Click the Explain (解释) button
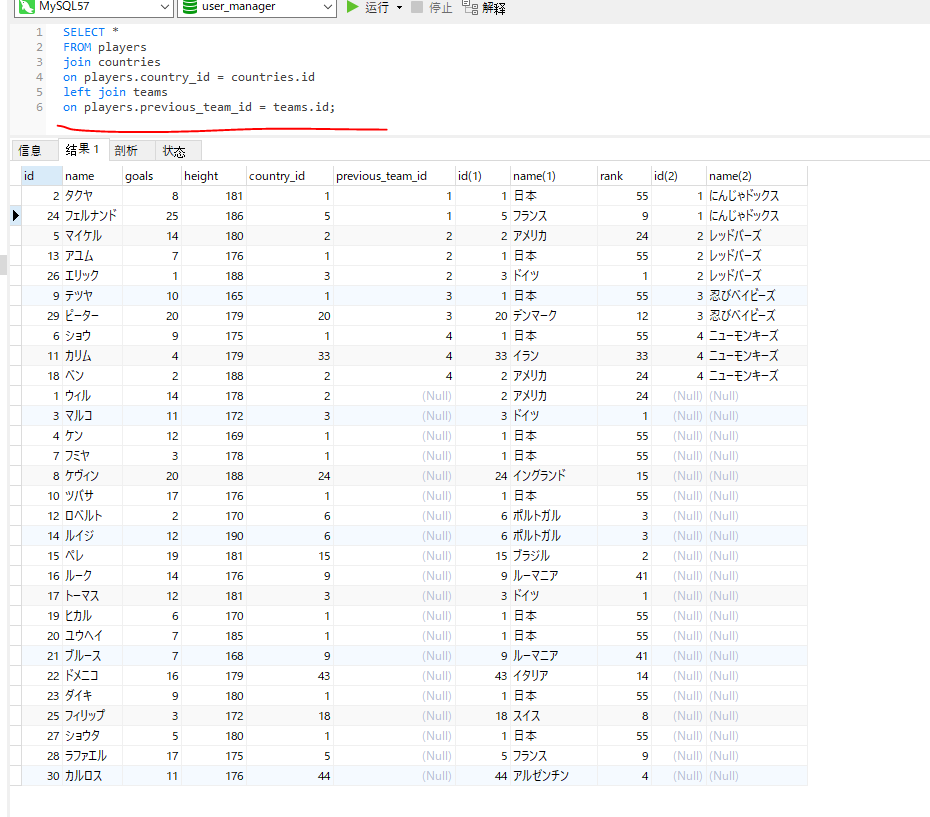Screen dimensions: 930x817 click(484, 8)
